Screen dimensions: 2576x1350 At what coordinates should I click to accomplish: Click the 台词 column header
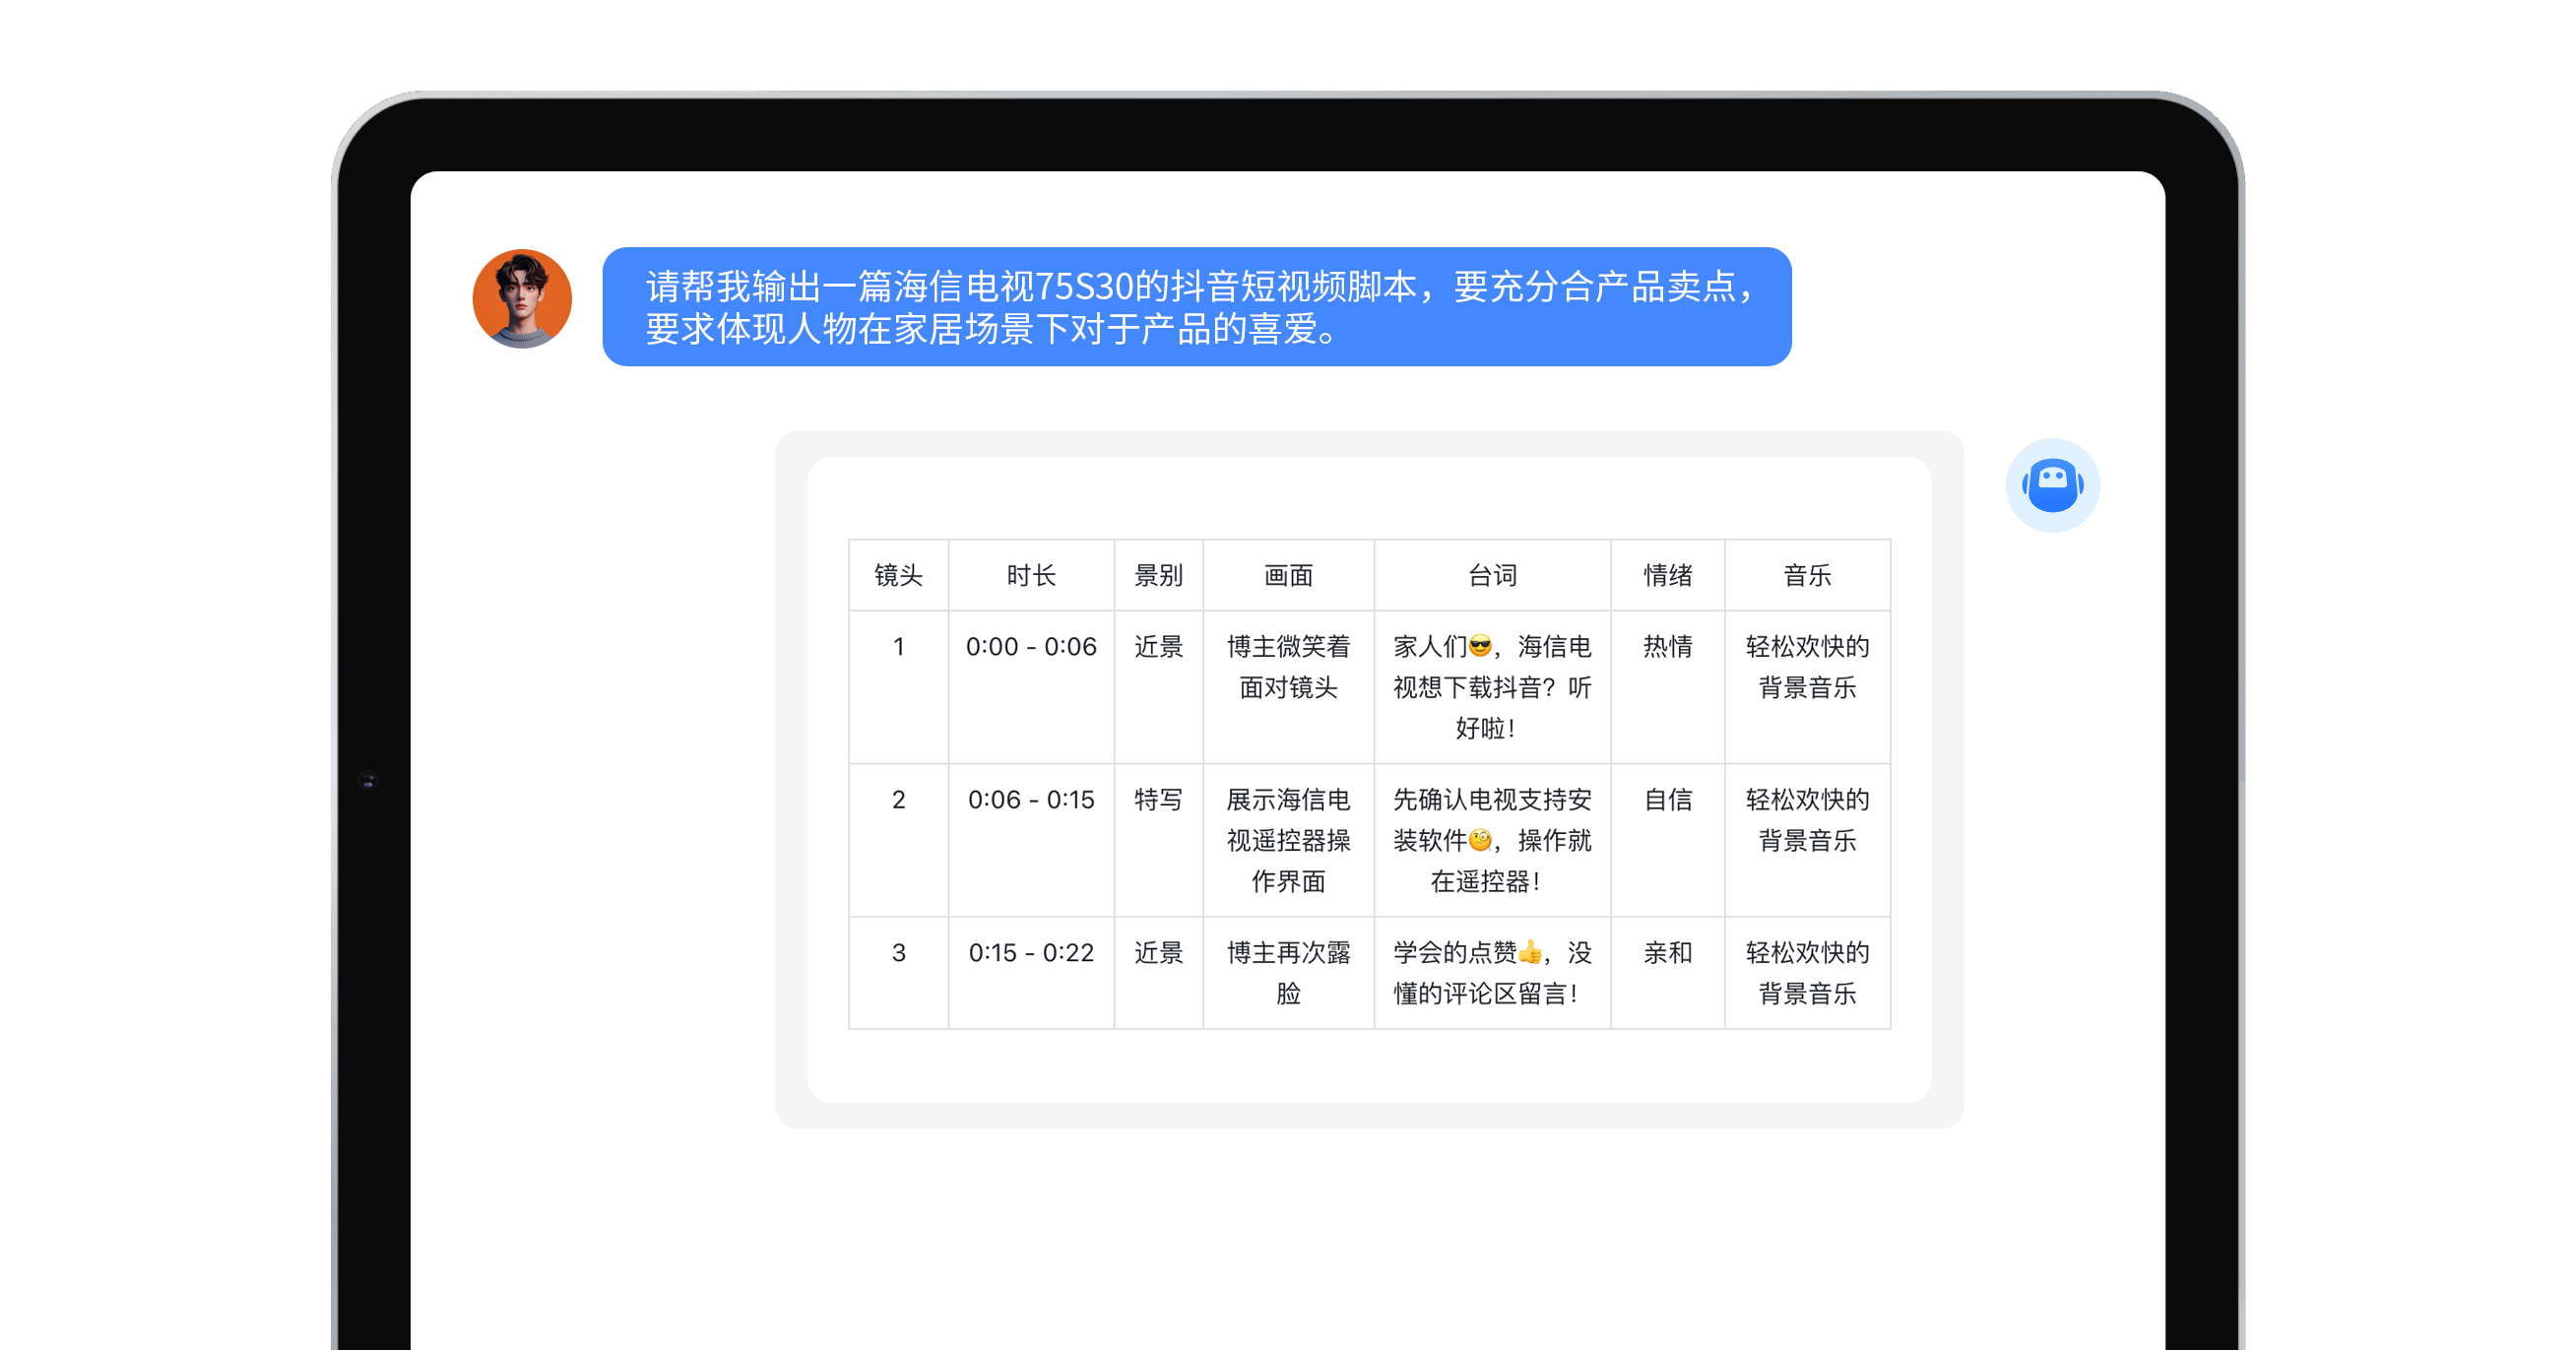(1492, 575)
